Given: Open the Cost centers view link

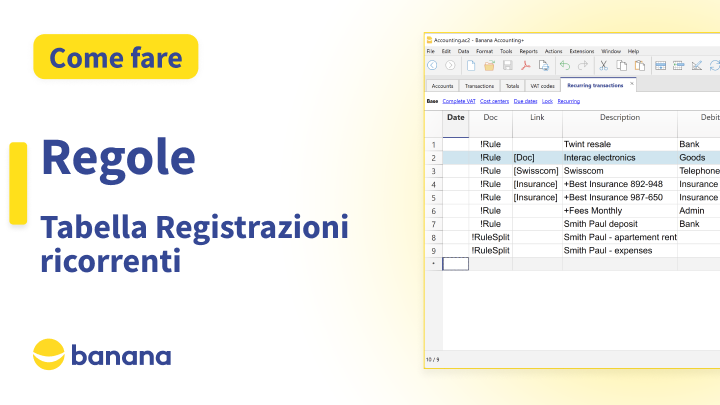Looking at the screenshot, I should tap(495, 101).
